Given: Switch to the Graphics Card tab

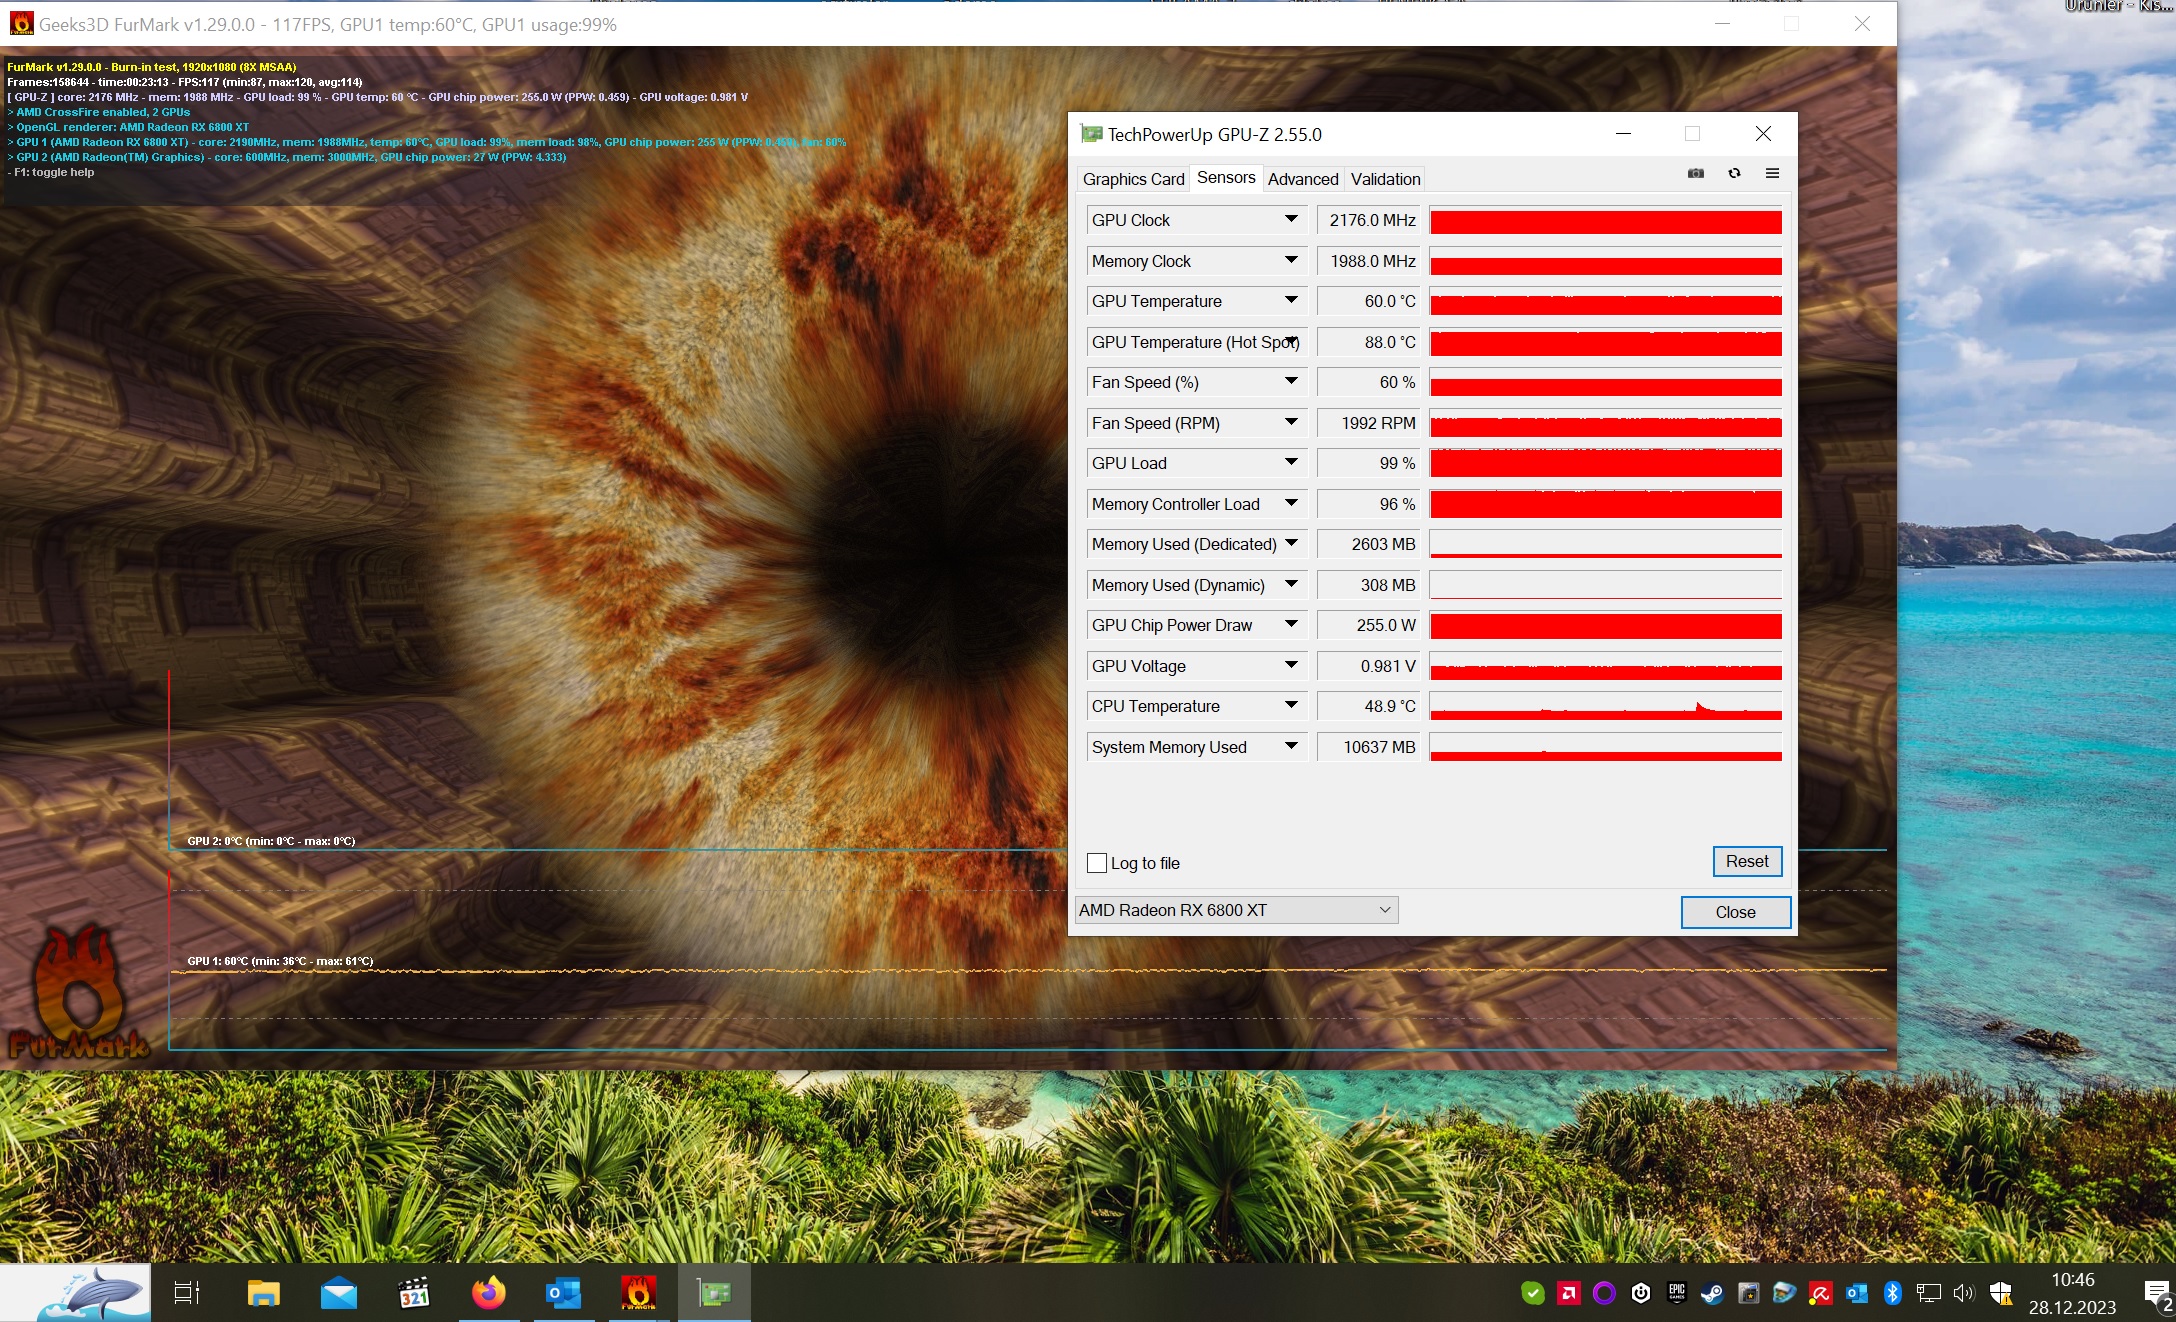Looking at the screenshot, I should point(1133,179).
